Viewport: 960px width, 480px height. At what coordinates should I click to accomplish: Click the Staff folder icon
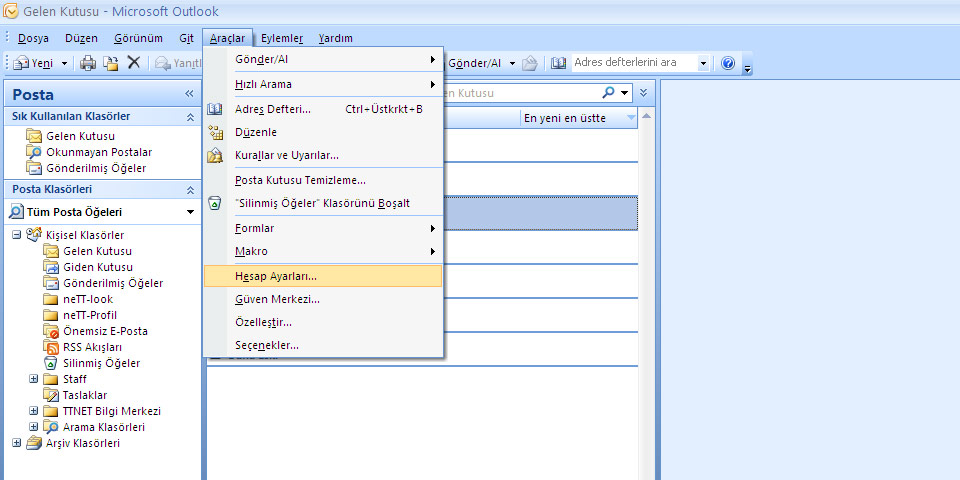[x=50, y=379]
